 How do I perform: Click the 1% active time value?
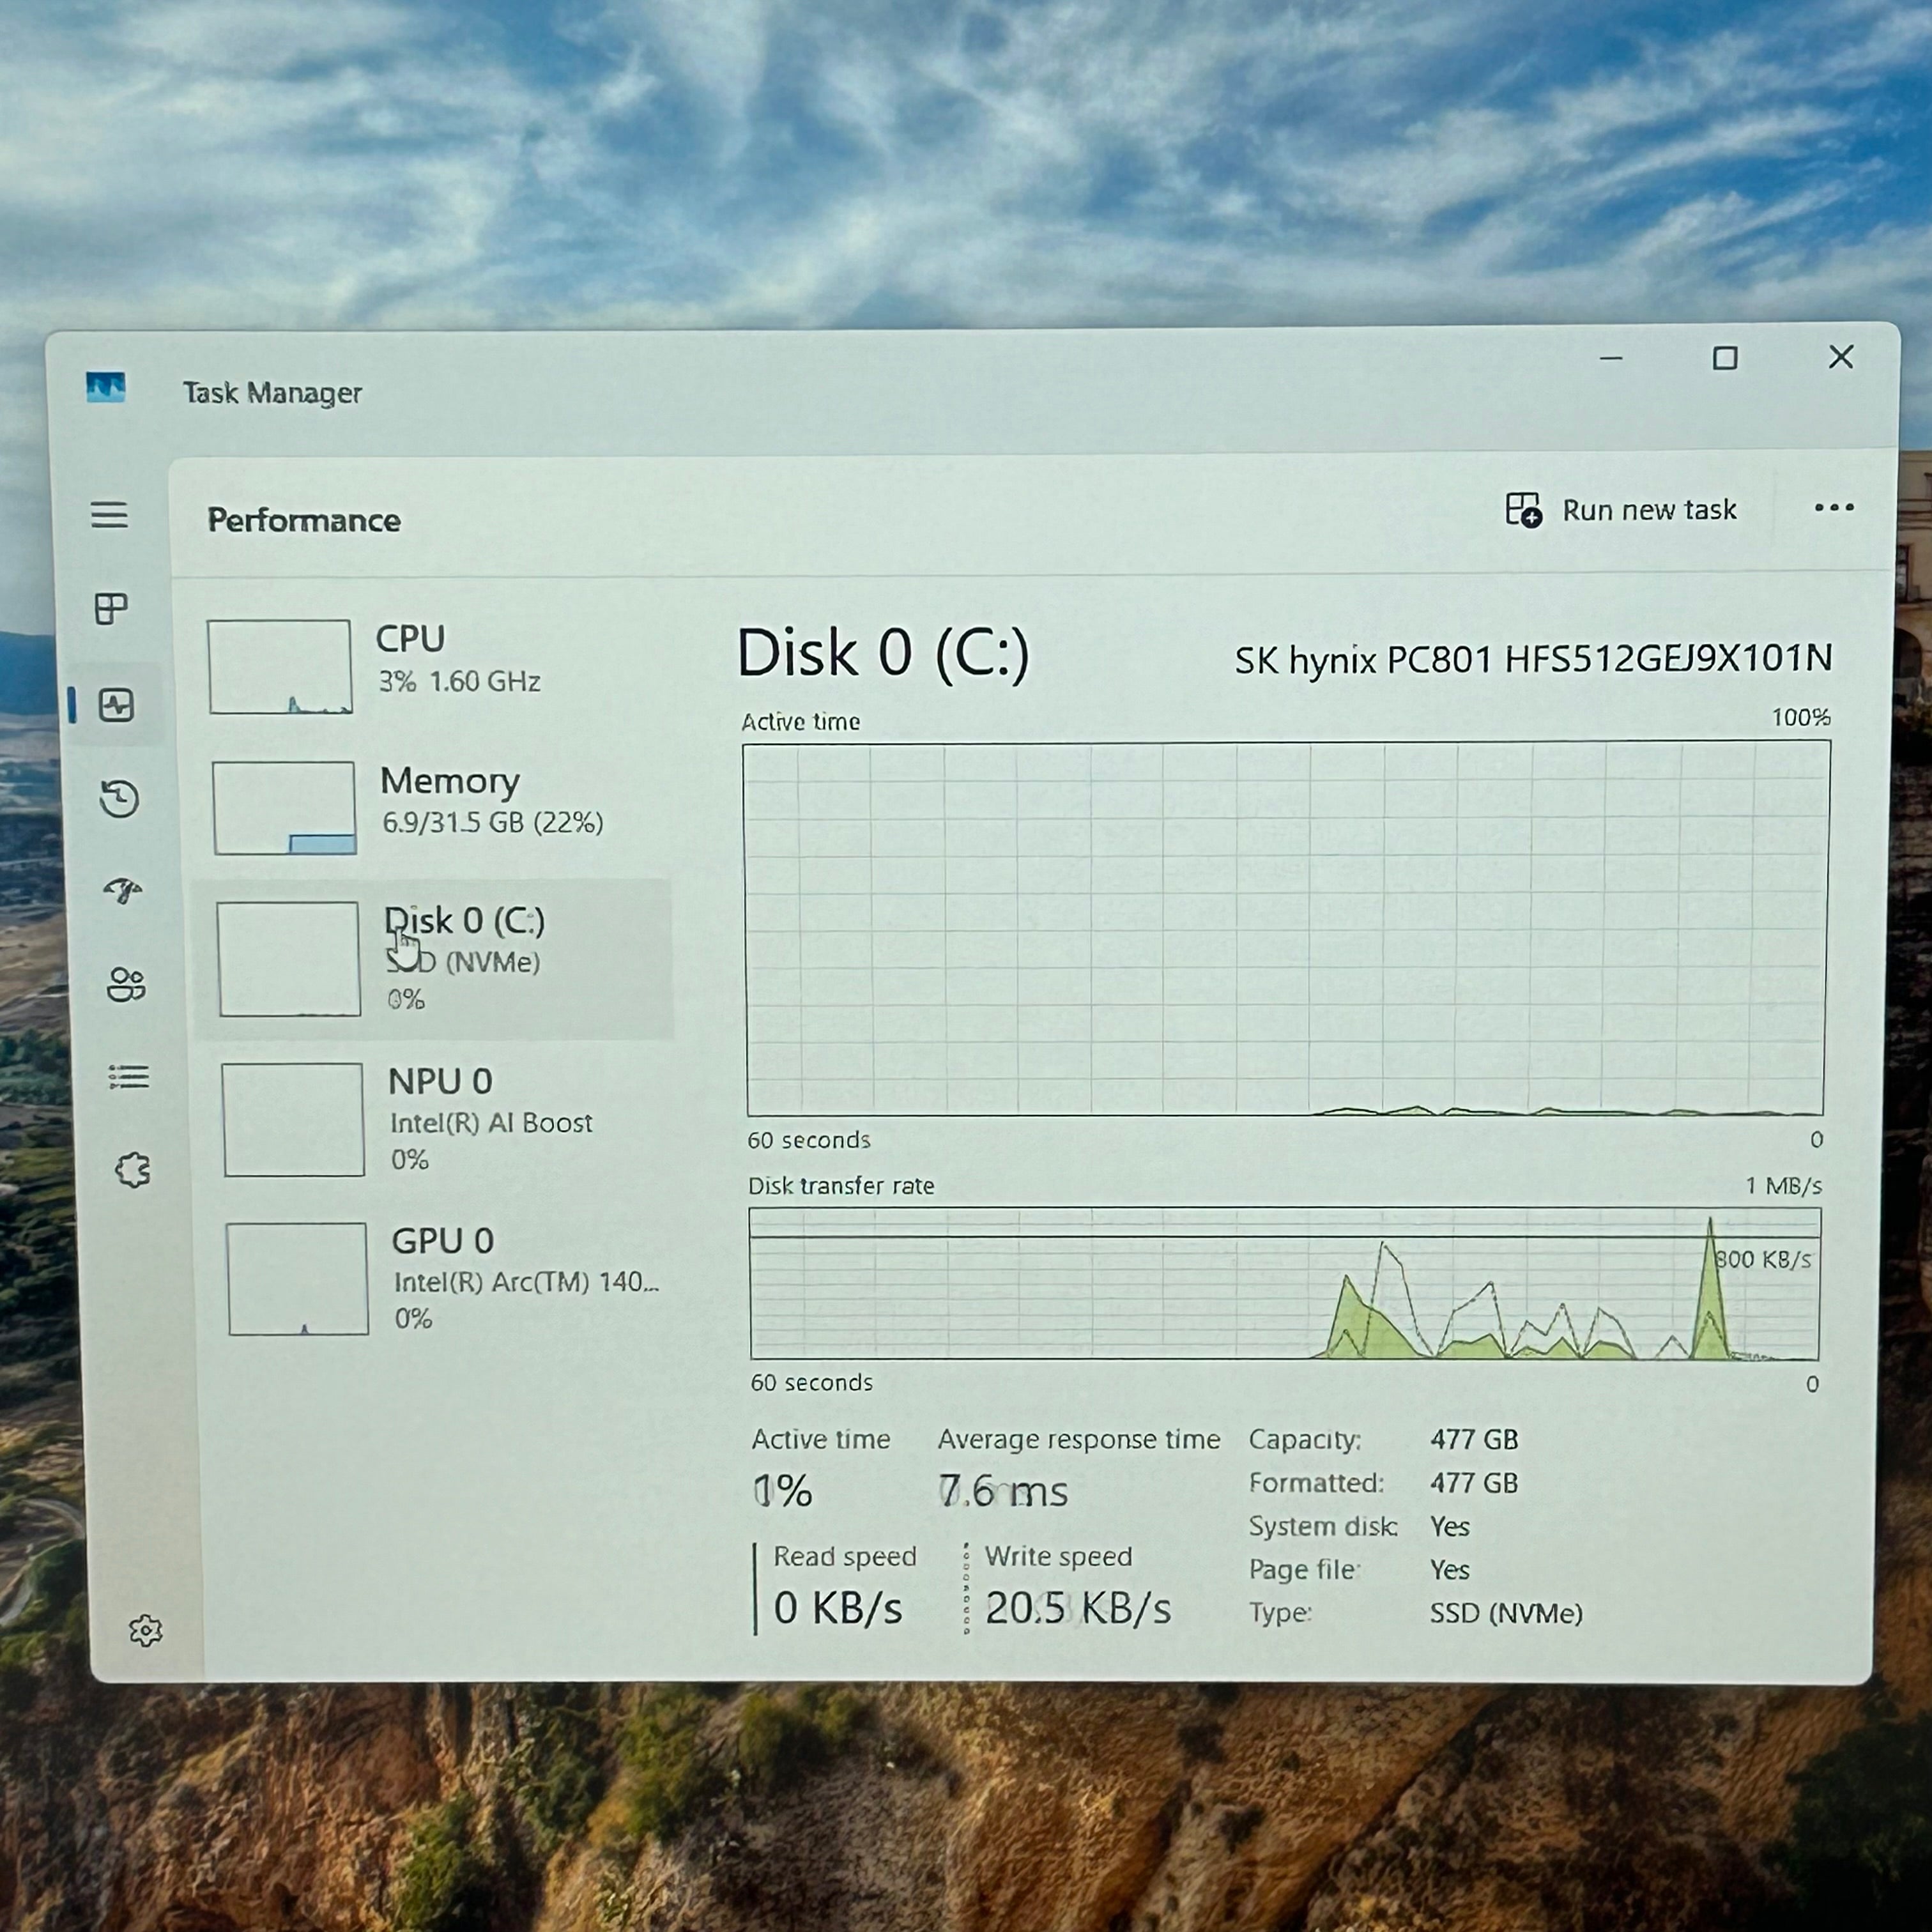pos(782,1491)
